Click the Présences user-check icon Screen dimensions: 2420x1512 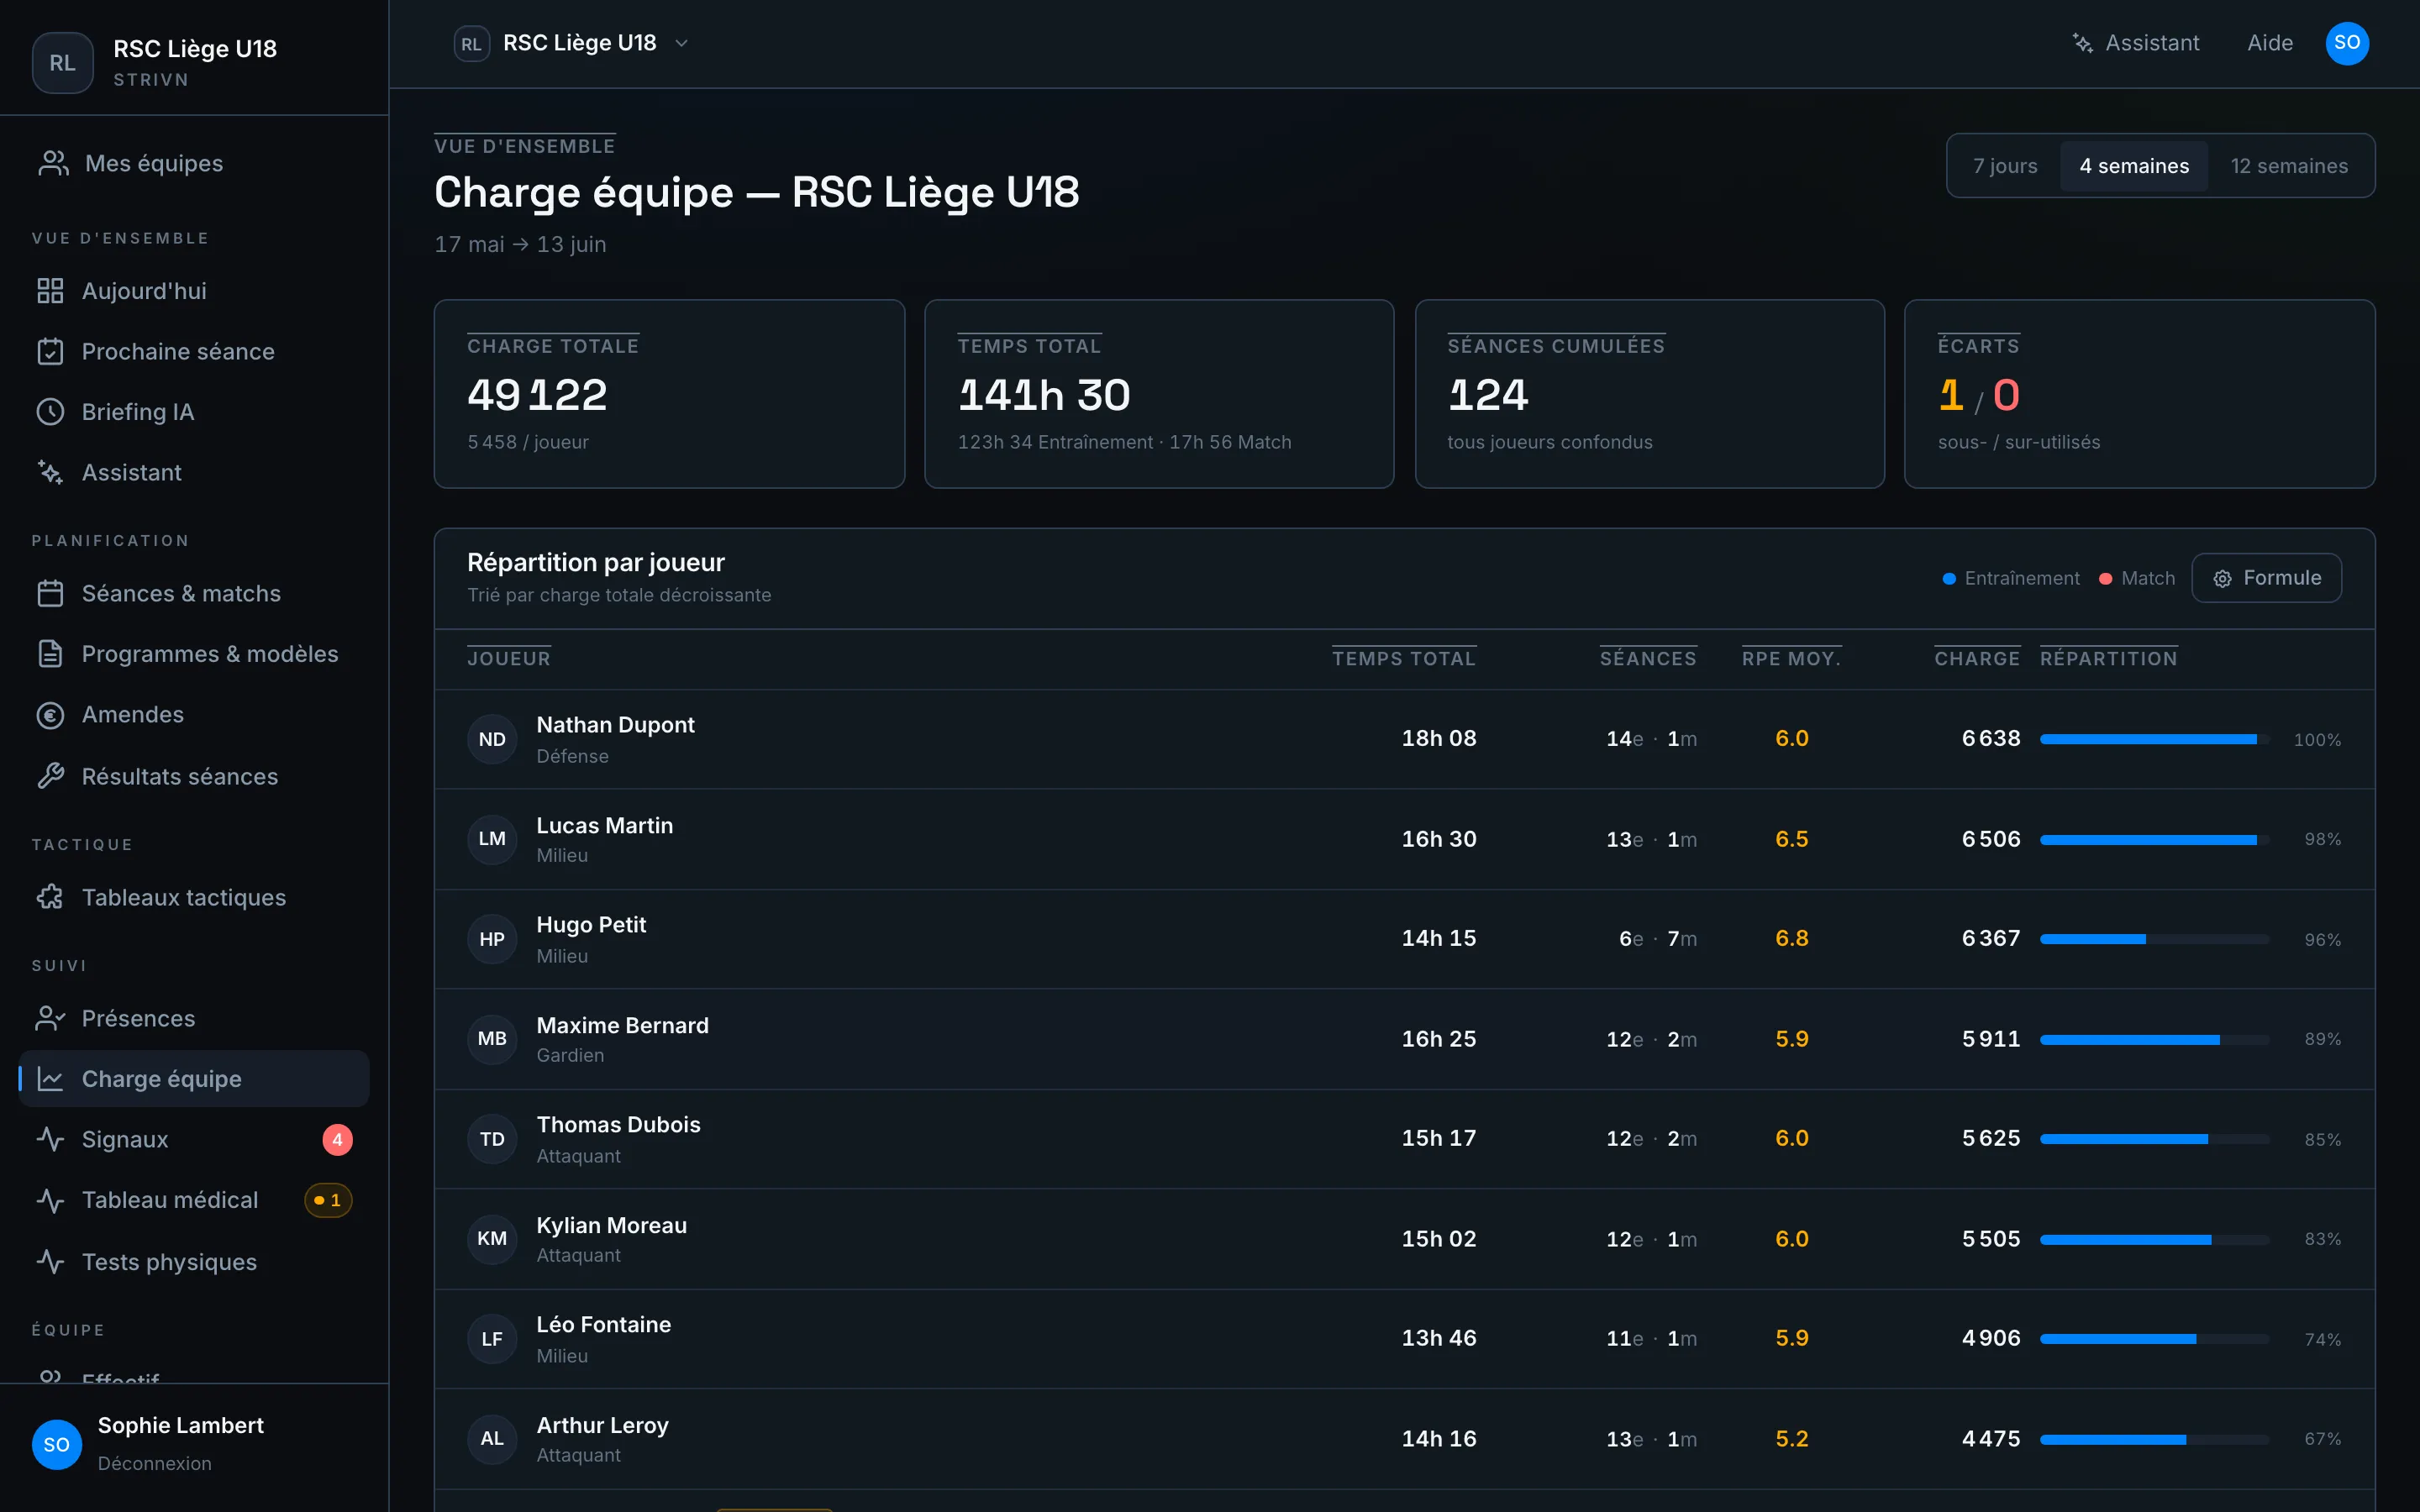50,1018
